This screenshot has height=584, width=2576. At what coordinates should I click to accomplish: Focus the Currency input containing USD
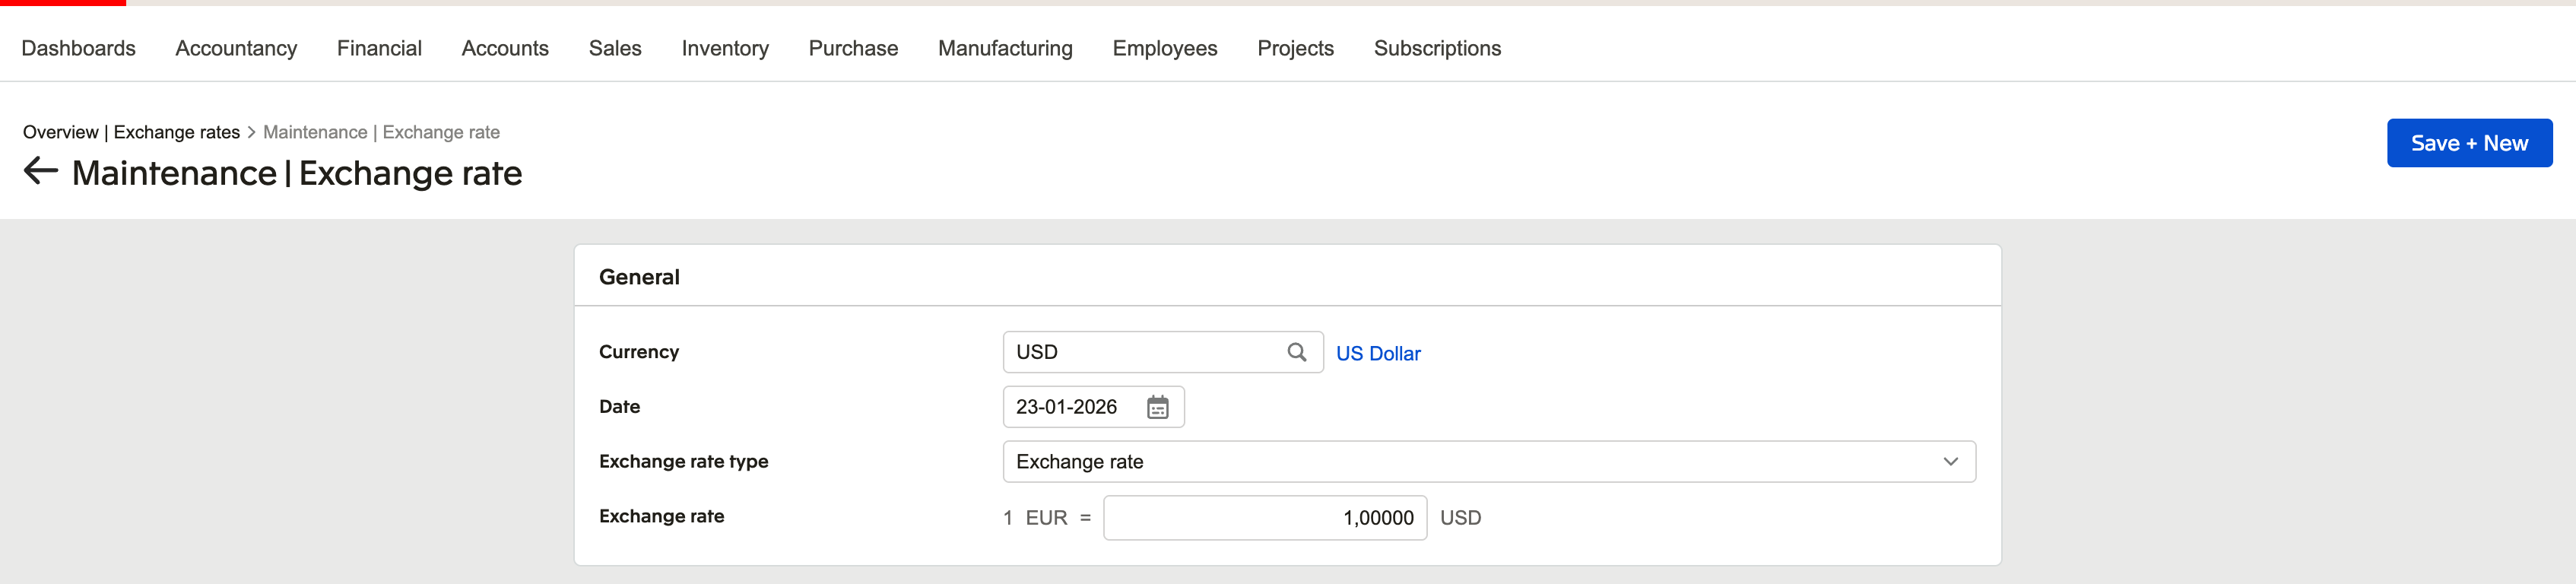(1140, 352)
